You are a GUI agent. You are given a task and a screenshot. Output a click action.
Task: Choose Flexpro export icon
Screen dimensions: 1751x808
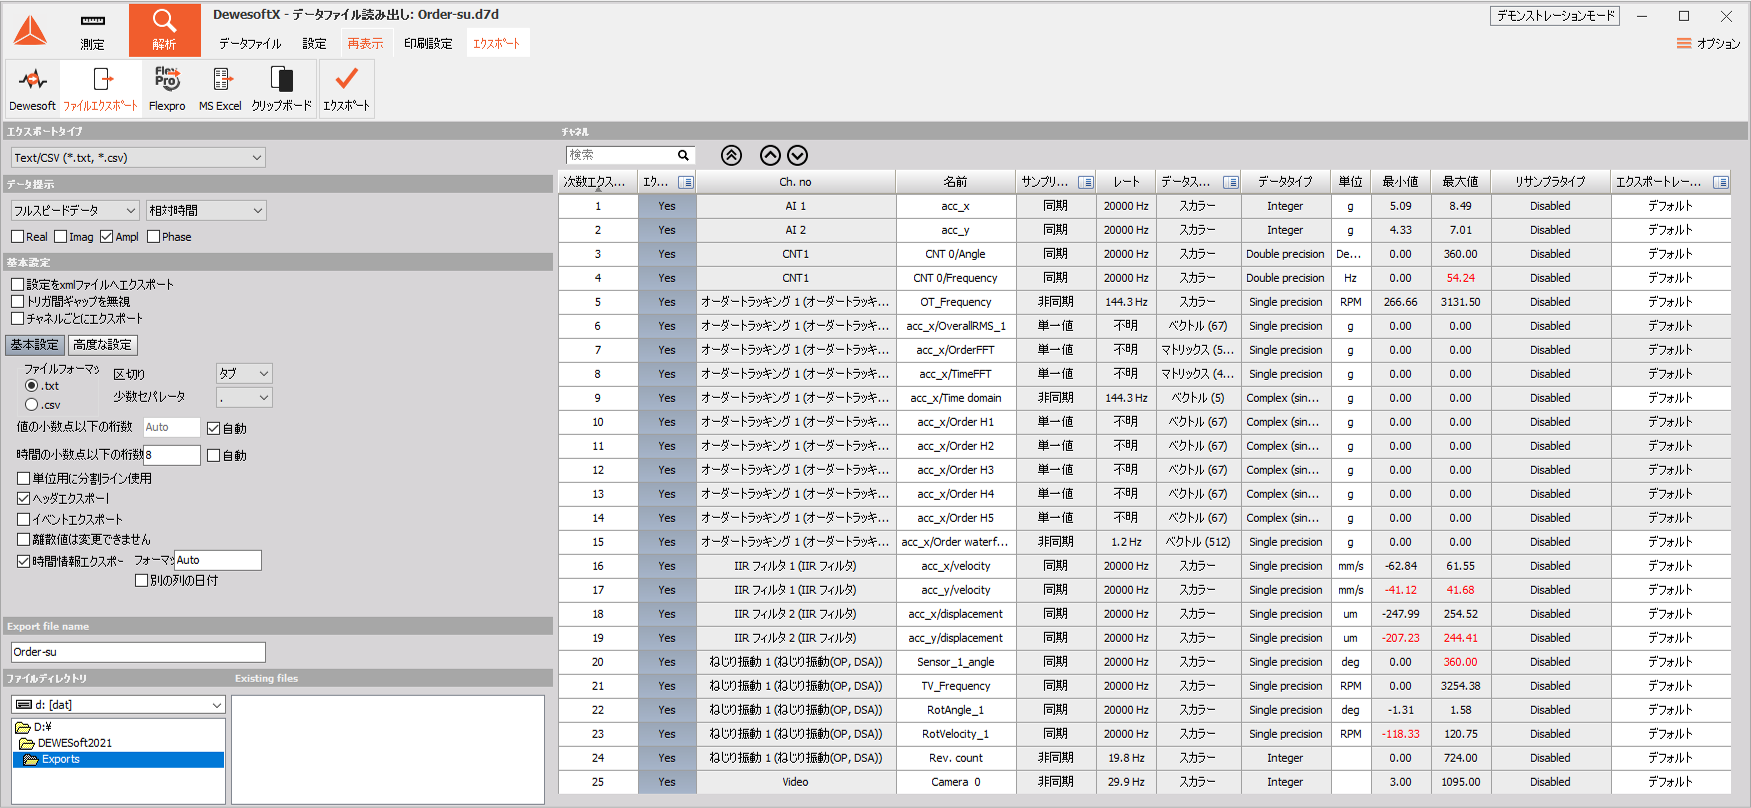coord(167,89)
